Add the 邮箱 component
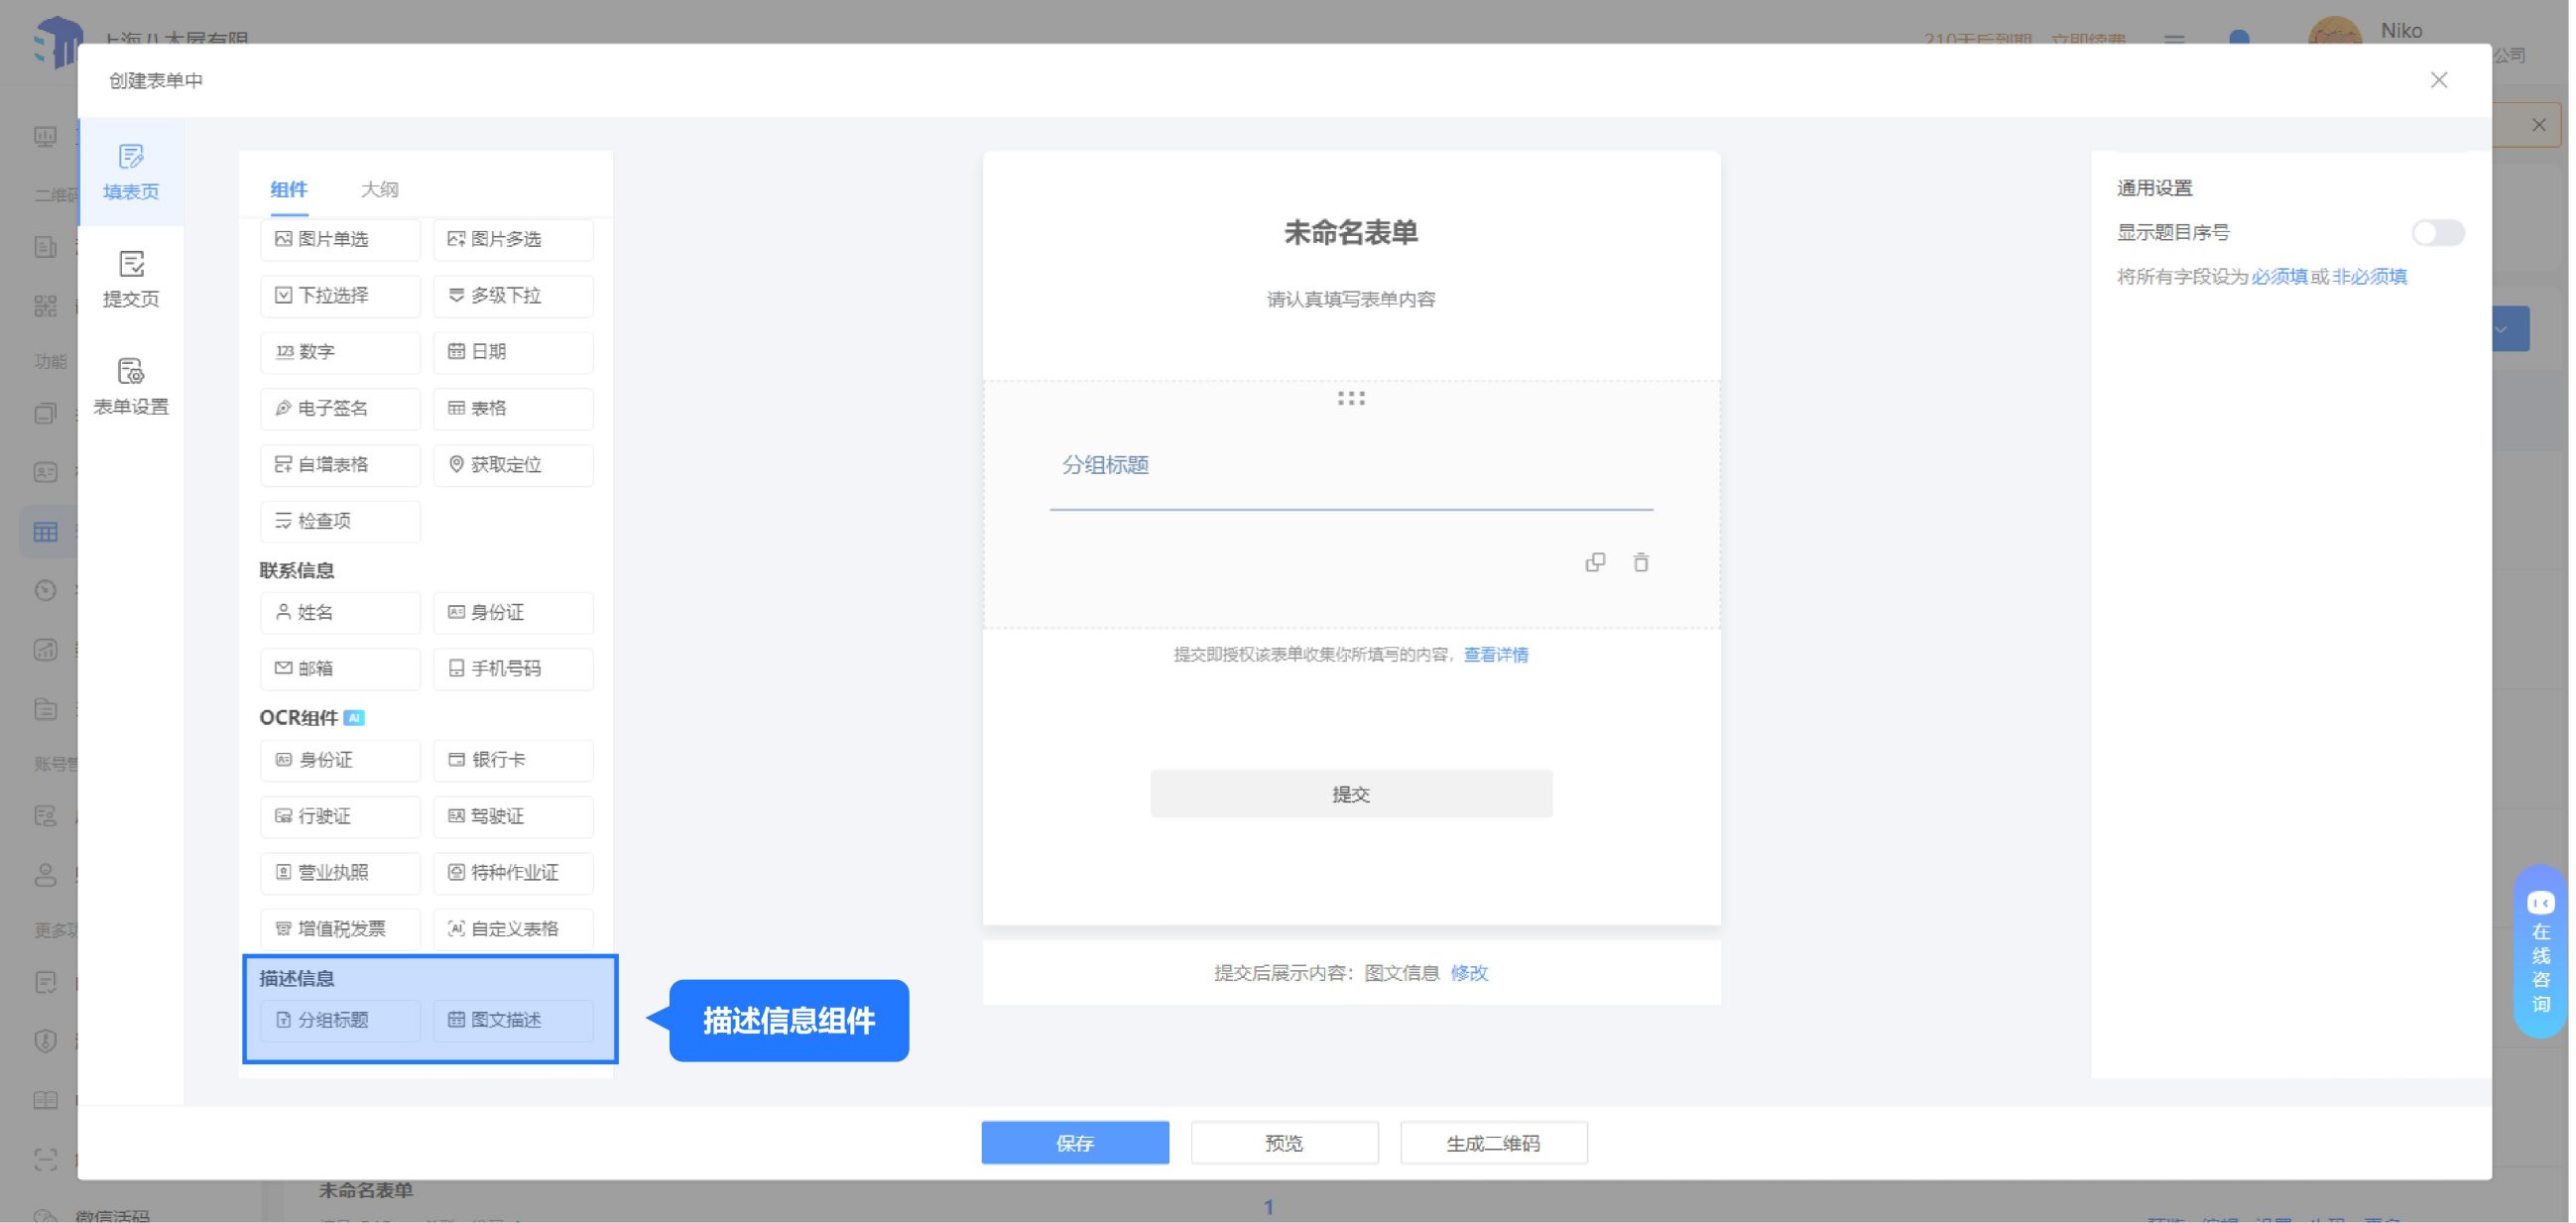2576x1223 pixels. (x=340, y=668)
